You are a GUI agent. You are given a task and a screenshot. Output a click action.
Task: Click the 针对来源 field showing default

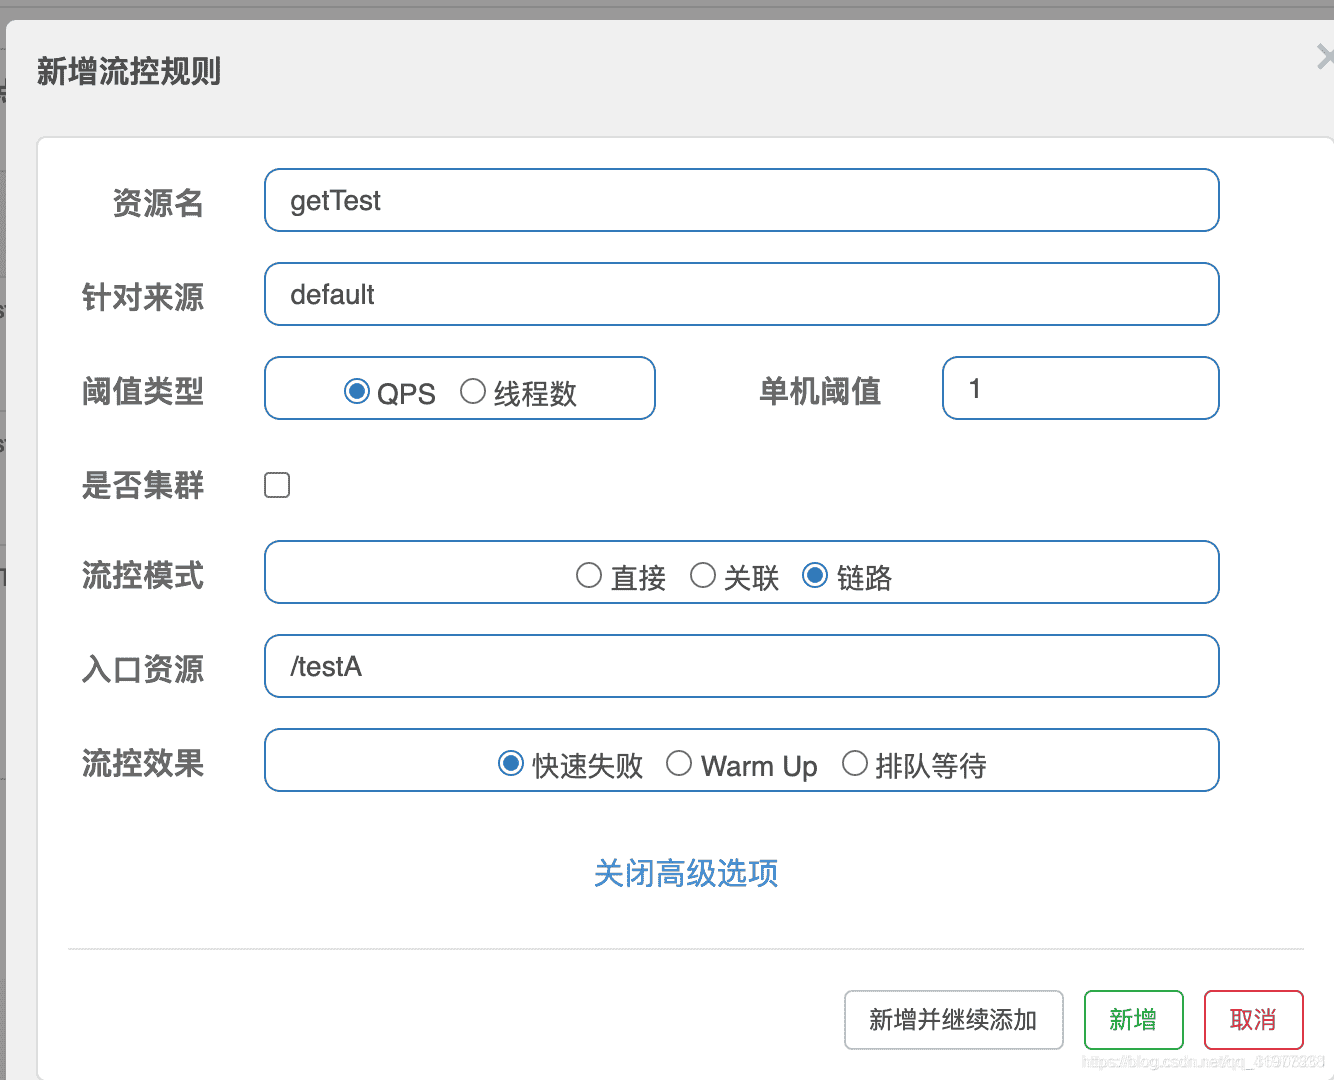(741, 294)
